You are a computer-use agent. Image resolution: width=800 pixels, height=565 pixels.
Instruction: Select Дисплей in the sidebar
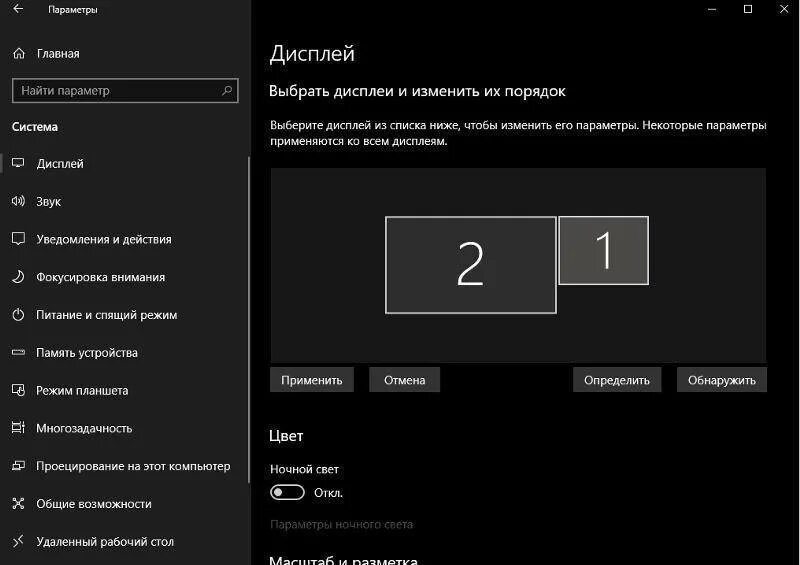tap(60, 163)
